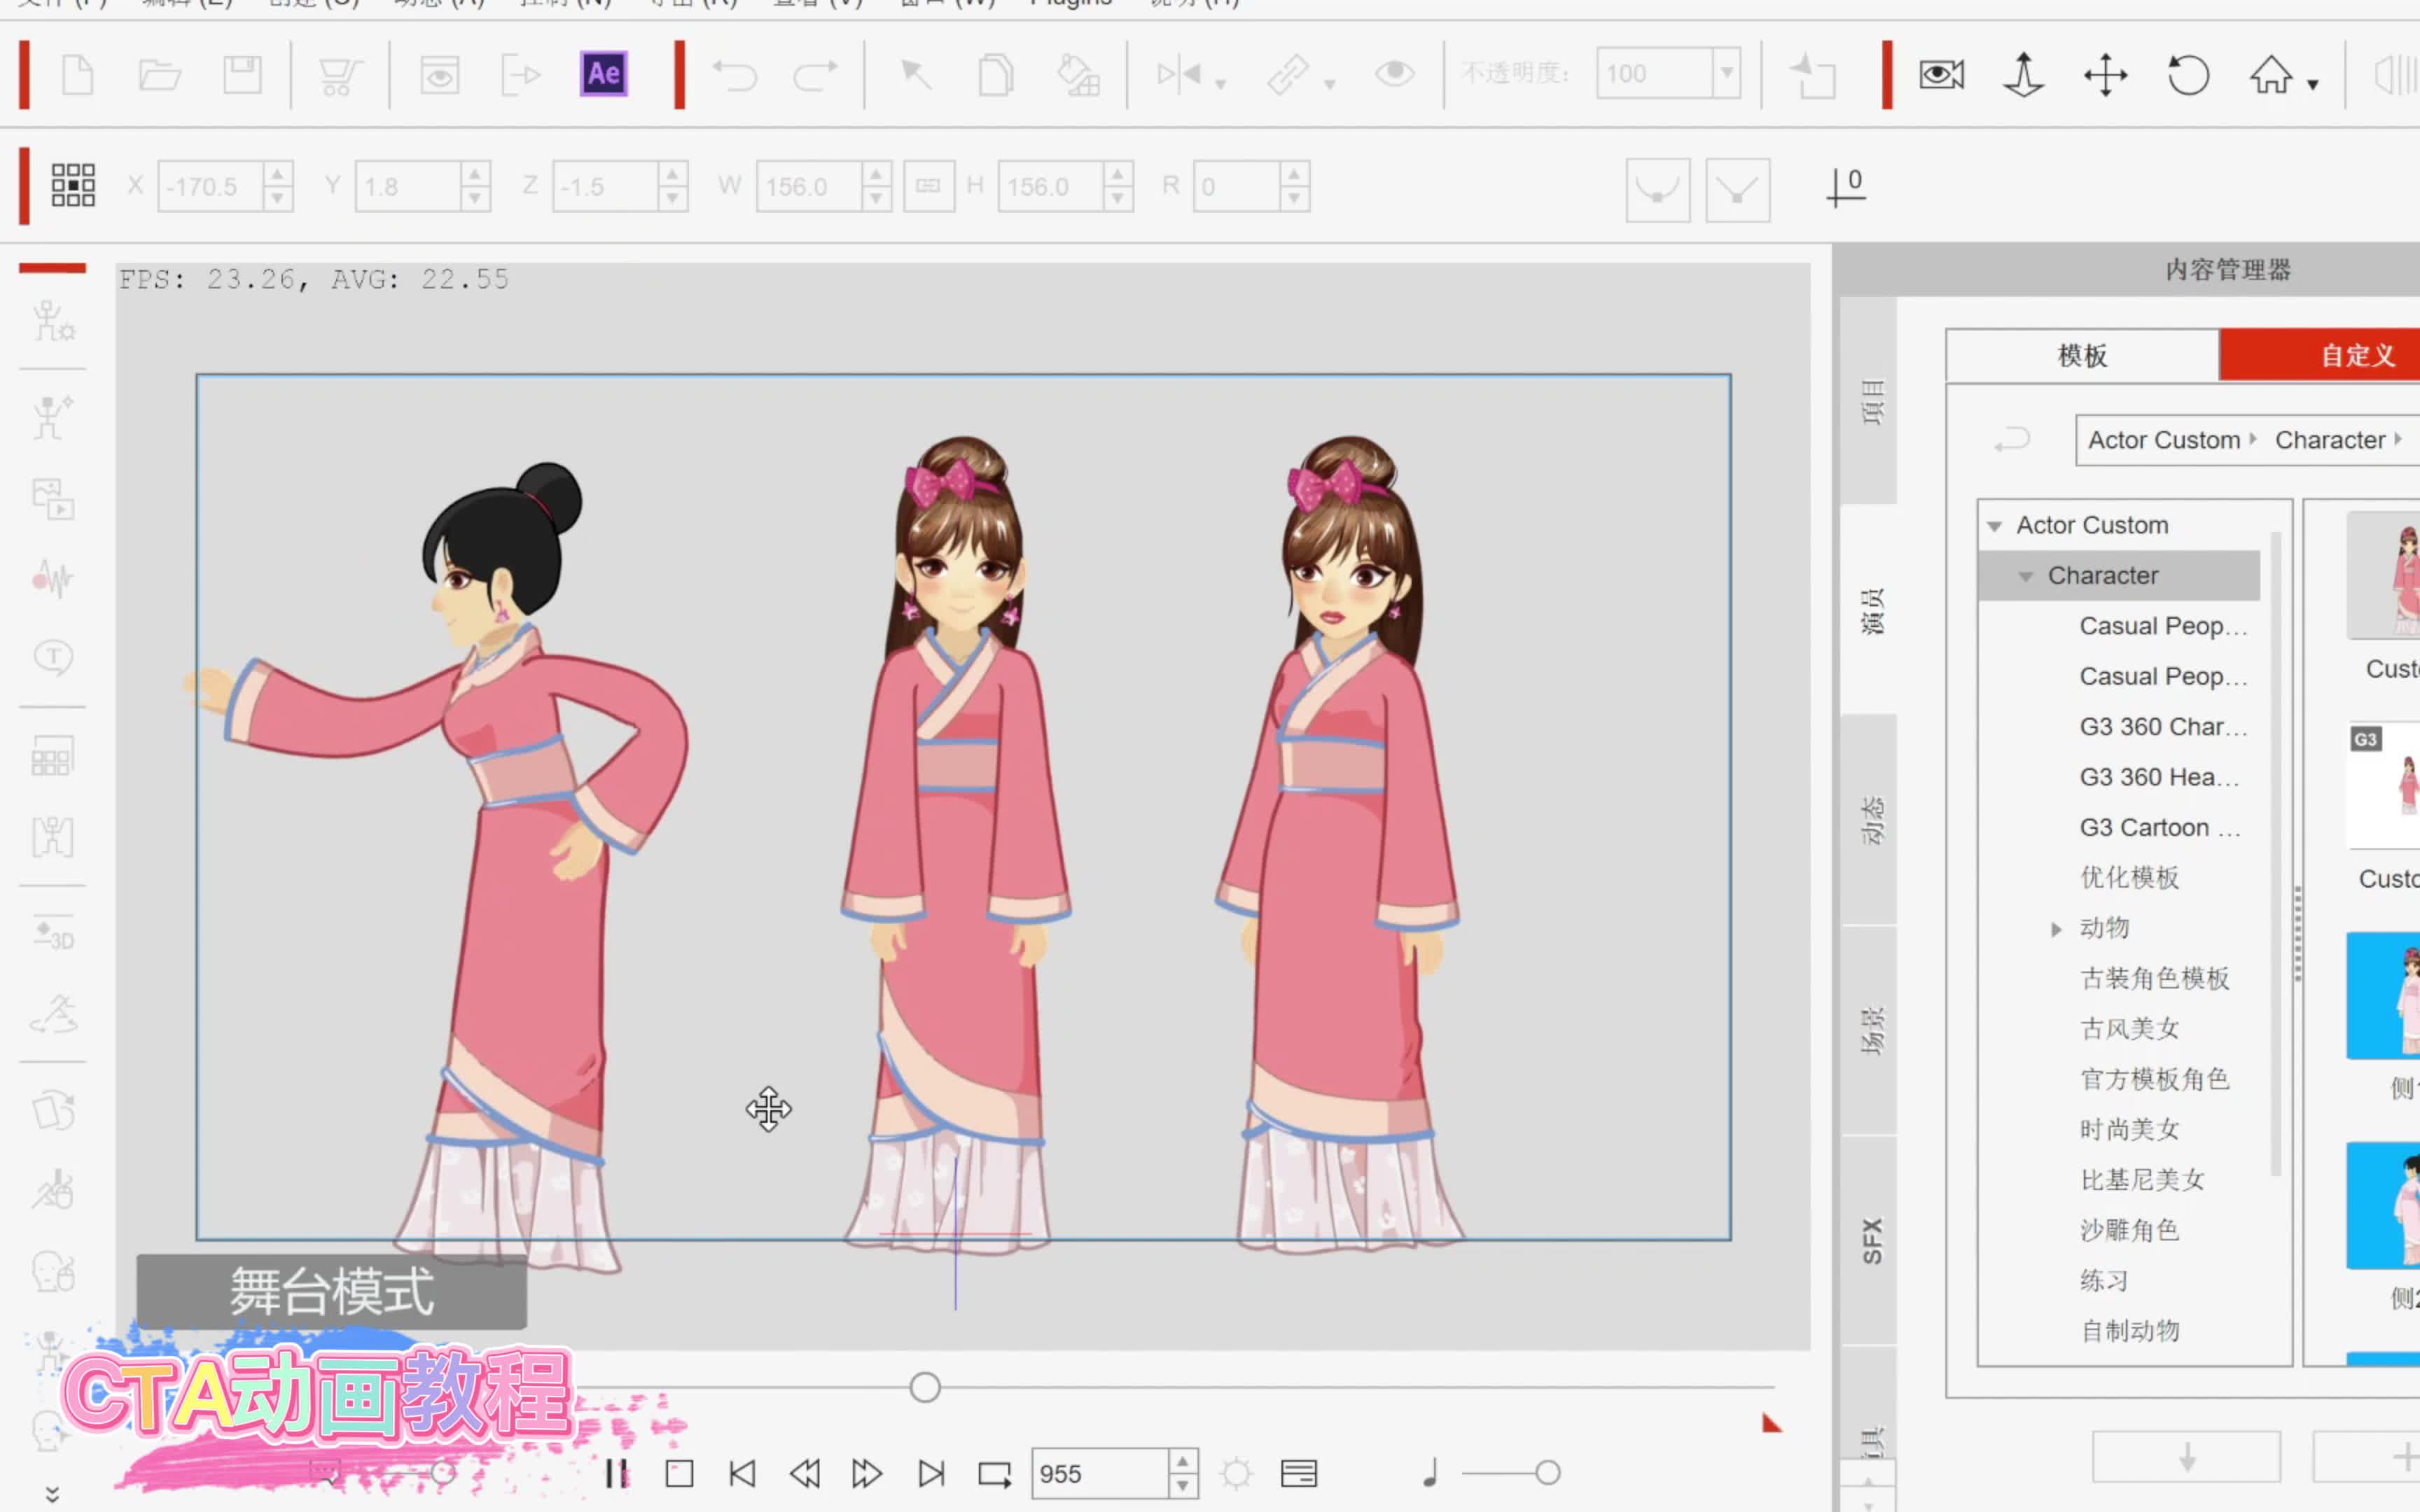Click the pause playback button

coord(616,1473)
